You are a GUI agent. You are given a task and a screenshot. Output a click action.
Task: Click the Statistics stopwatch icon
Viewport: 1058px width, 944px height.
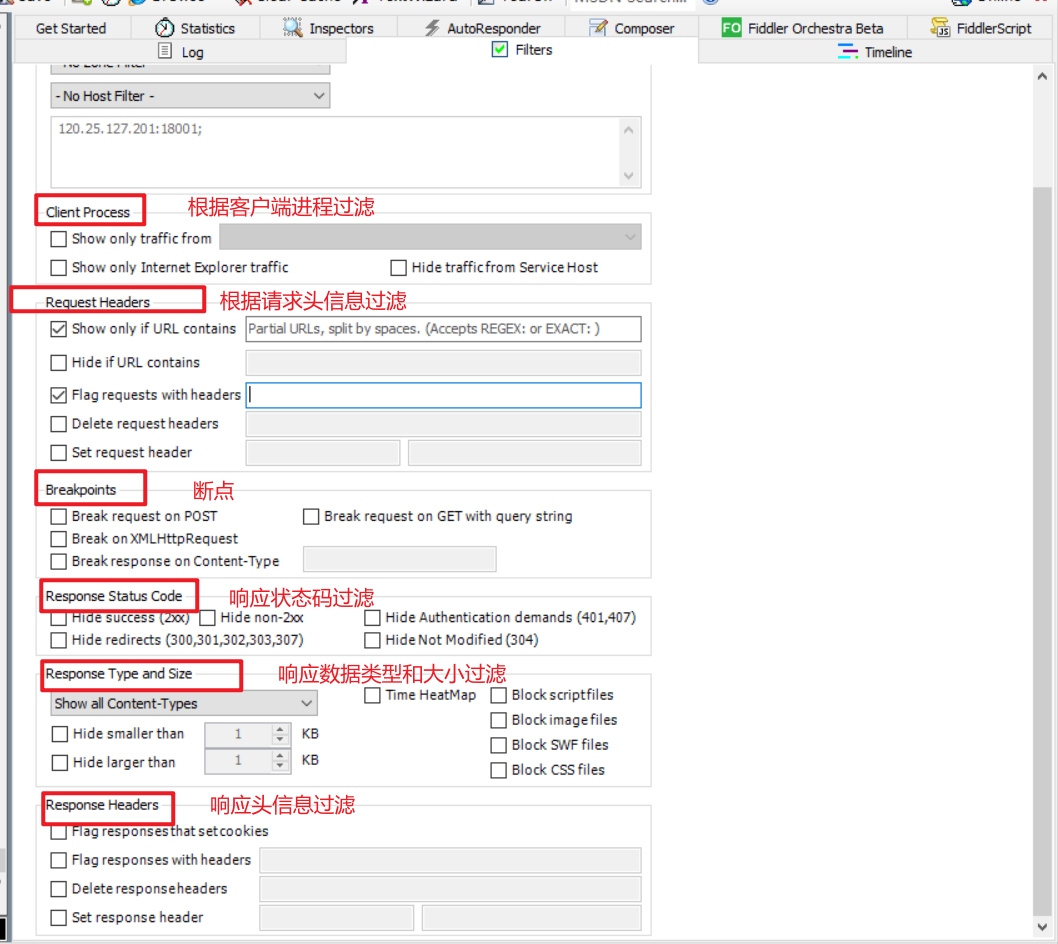pyautogui.click(x=165, y=28)
